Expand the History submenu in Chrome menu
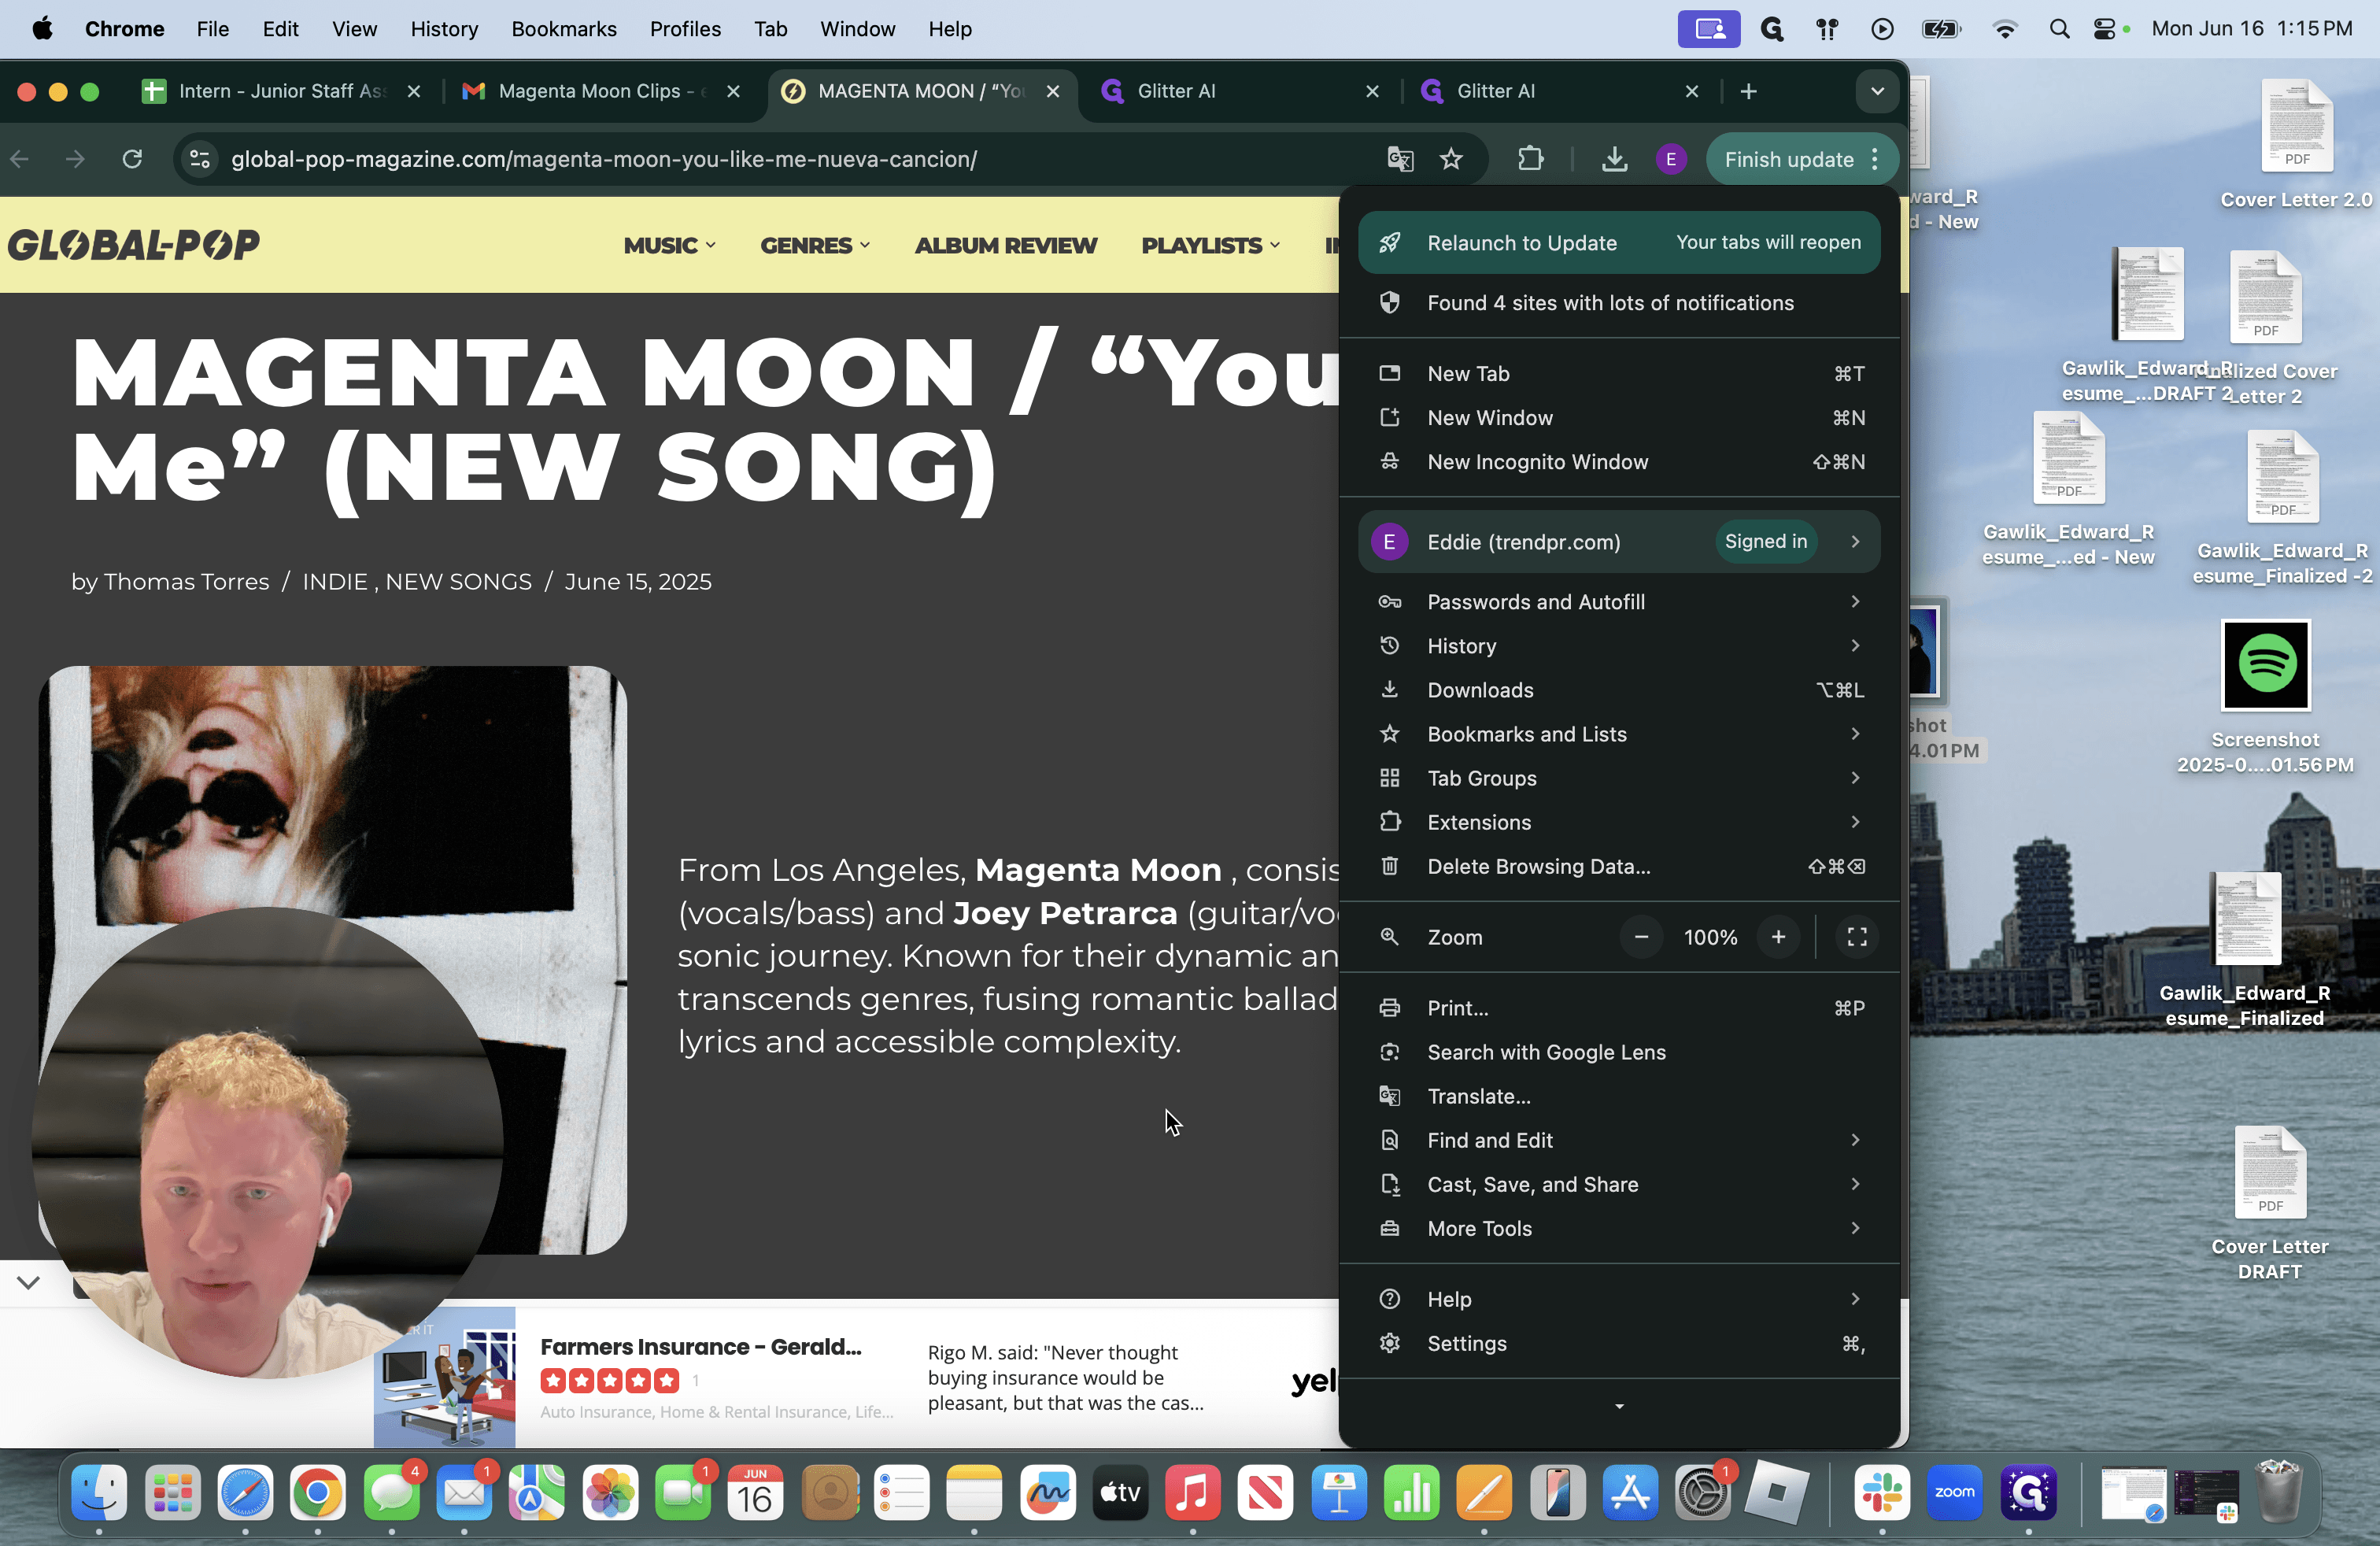Viewport: 2380px width, 1546px height. click(x=1620, y=646)
